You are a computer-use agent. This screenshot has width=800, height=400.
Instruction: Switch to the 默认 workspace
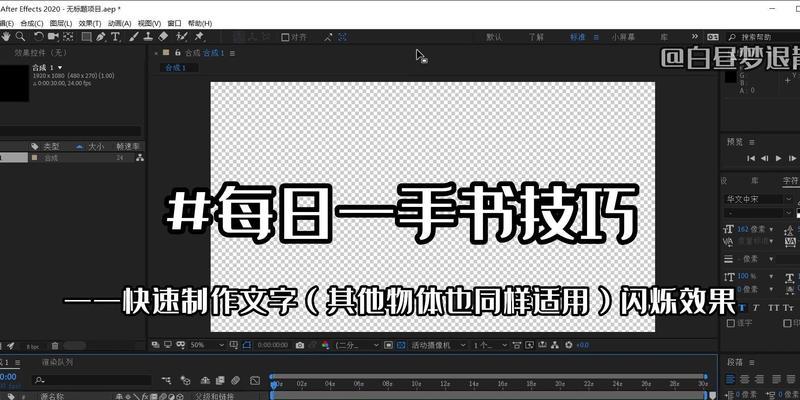494,37
